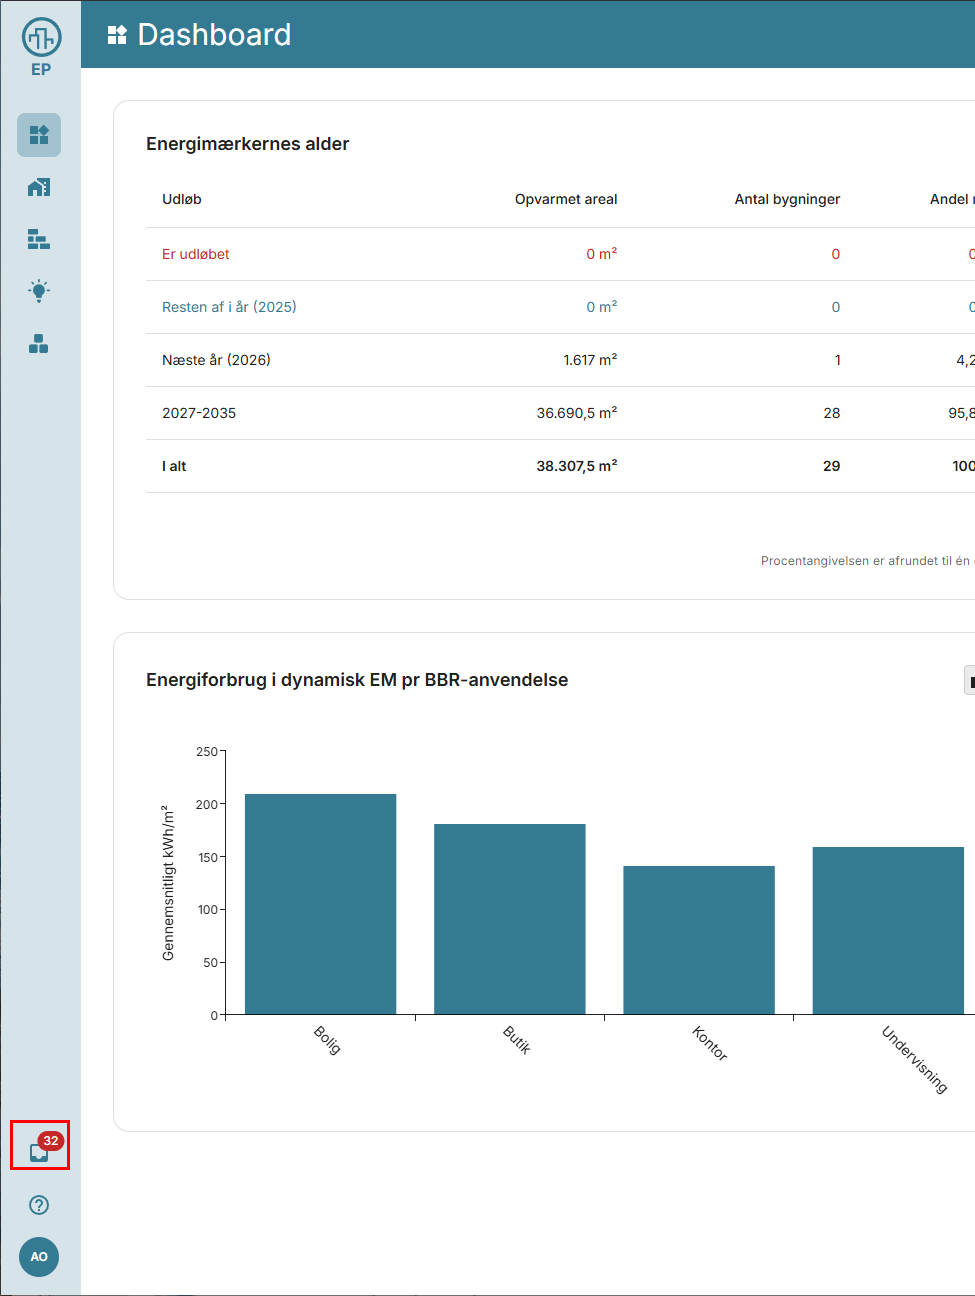The width and height of the screenshot is (975, 1296).
Task: Click the Kontor bar in the chart
Action: point(699,940)
